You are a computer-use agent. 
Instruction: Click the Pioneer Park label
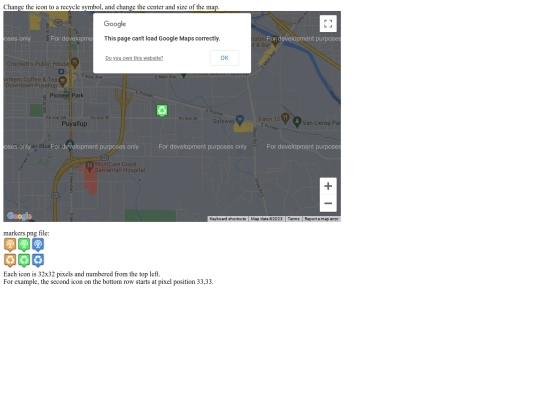pos(66,95)
